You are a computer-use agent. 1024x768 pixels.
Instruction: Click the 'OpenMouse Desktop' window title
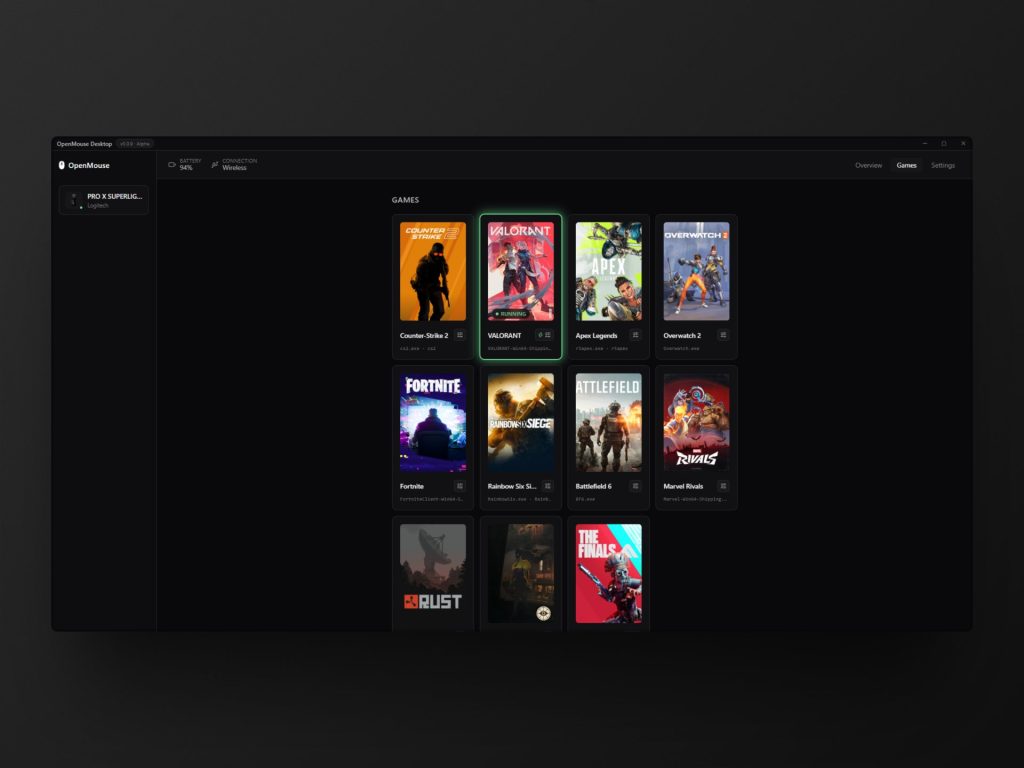pyautogui.click(x=84, y=144)
